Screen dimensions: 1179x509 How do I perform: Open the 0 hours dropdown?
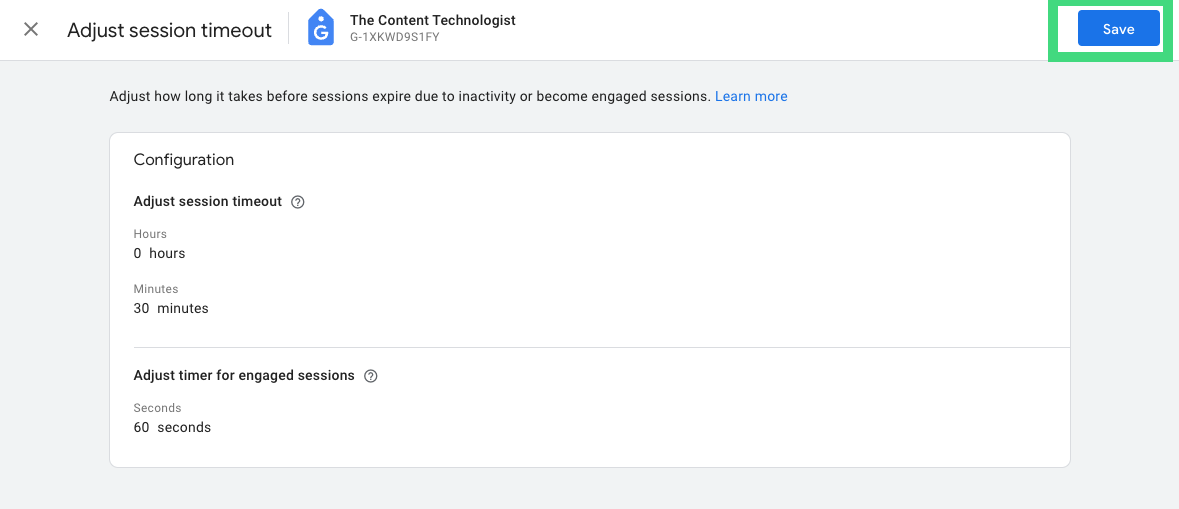click(159, 253)
